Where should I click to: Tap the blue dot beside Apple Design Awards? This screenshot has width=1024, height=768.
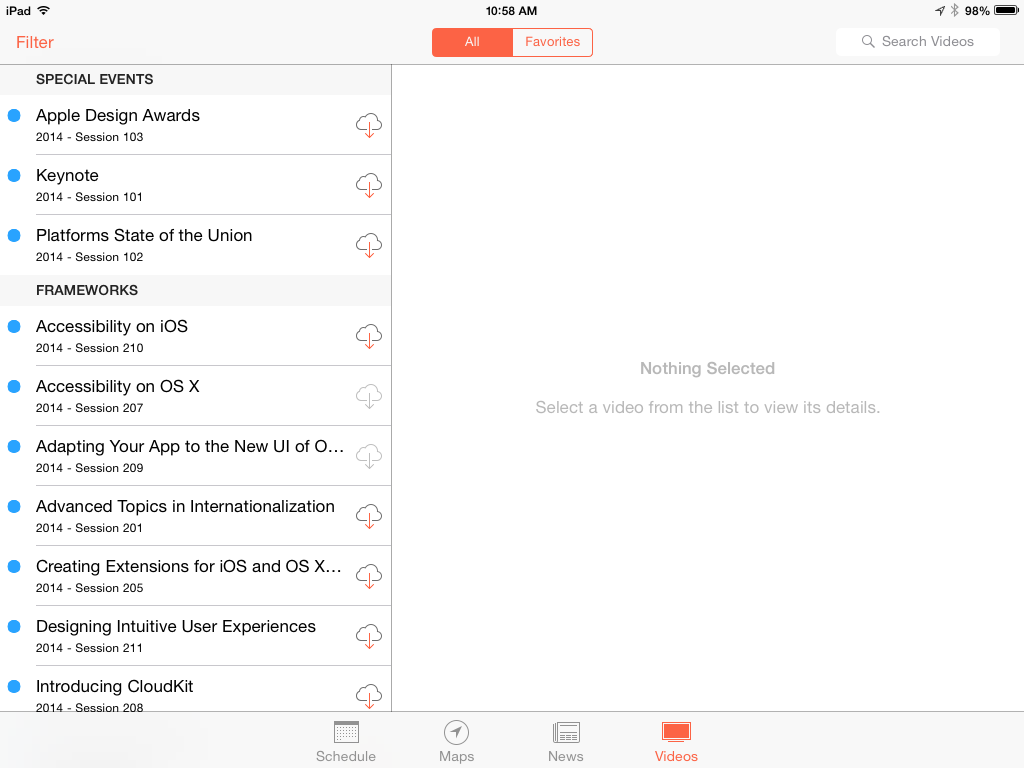pyautogui.click(x=14, y=115)
